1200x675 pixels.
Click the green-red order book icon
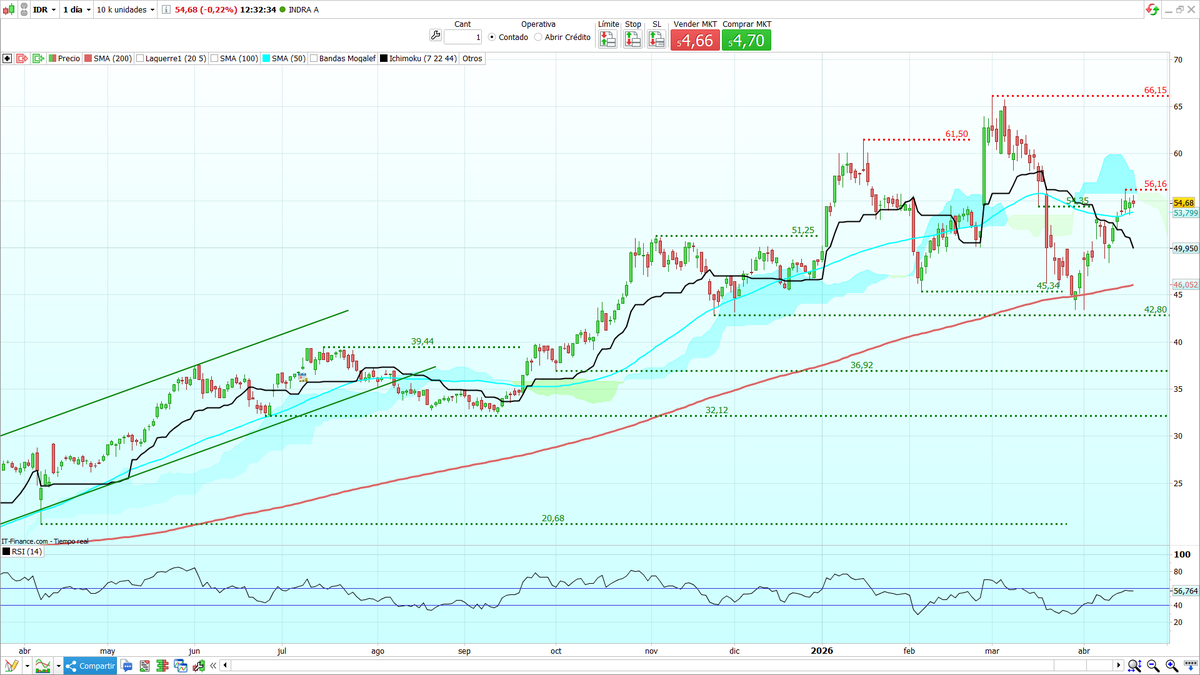162,666
